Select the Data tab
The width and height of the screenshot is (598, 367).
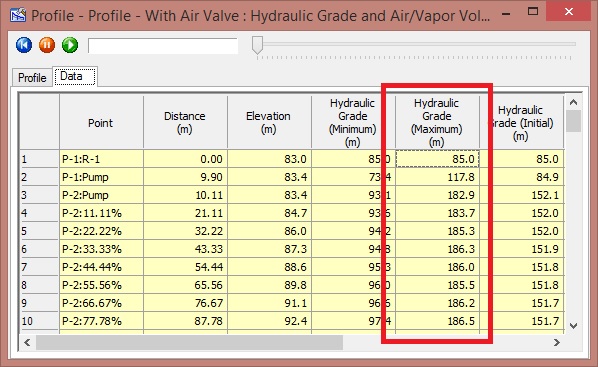point(75,76)
